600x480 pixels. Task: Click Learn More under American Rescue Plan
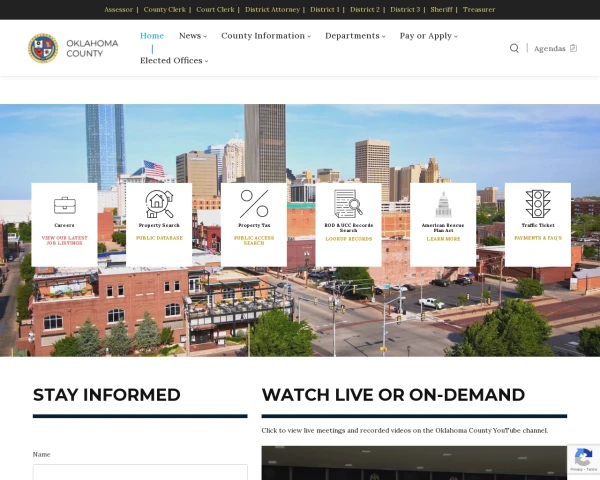tap(443, 239)
